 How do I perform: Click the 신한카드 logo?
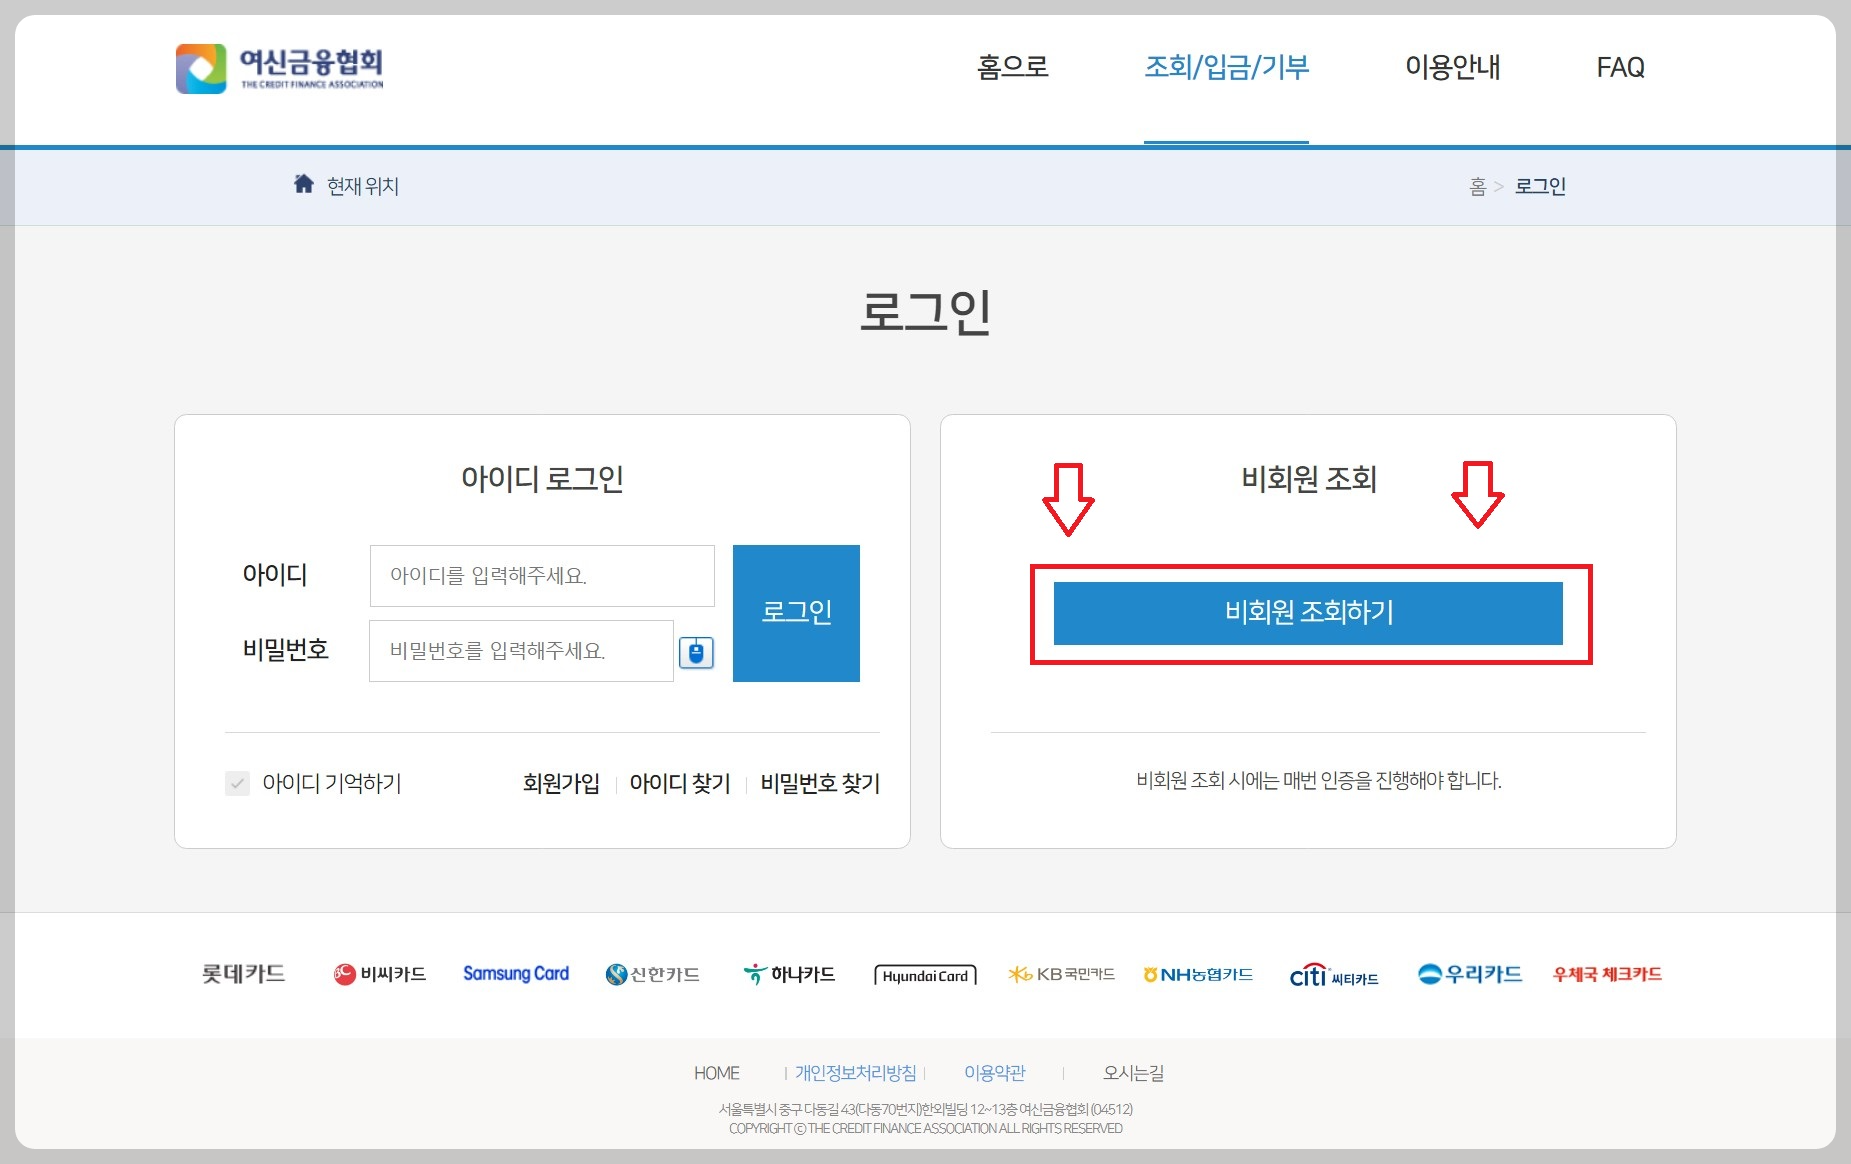click(652, 972)
